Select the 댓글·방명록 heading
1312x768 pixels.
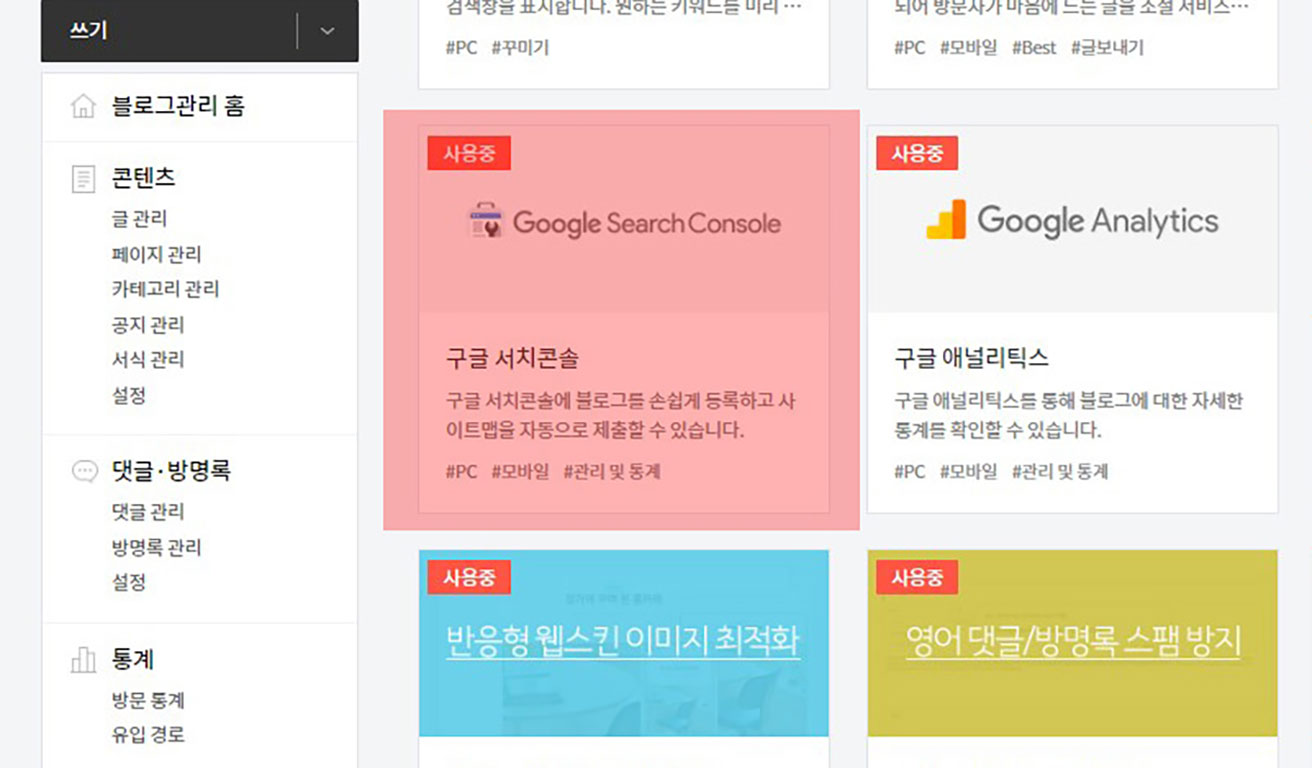171,471
